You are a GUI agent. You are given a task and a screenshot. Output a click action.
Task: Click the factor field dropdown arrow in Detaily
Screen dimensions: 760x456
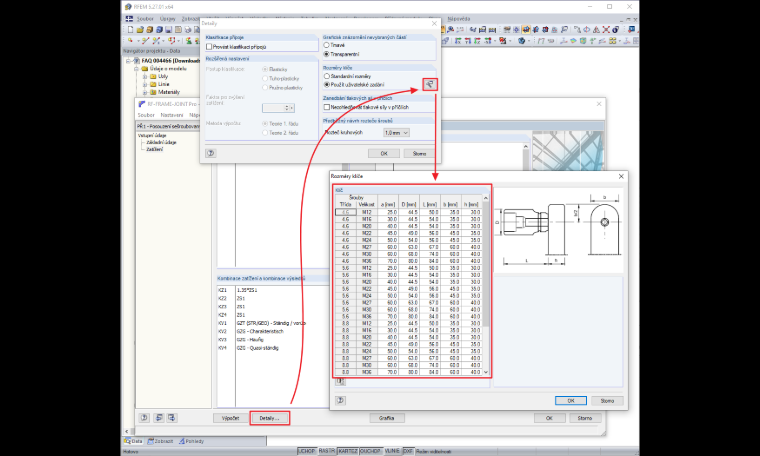[291, 108]
